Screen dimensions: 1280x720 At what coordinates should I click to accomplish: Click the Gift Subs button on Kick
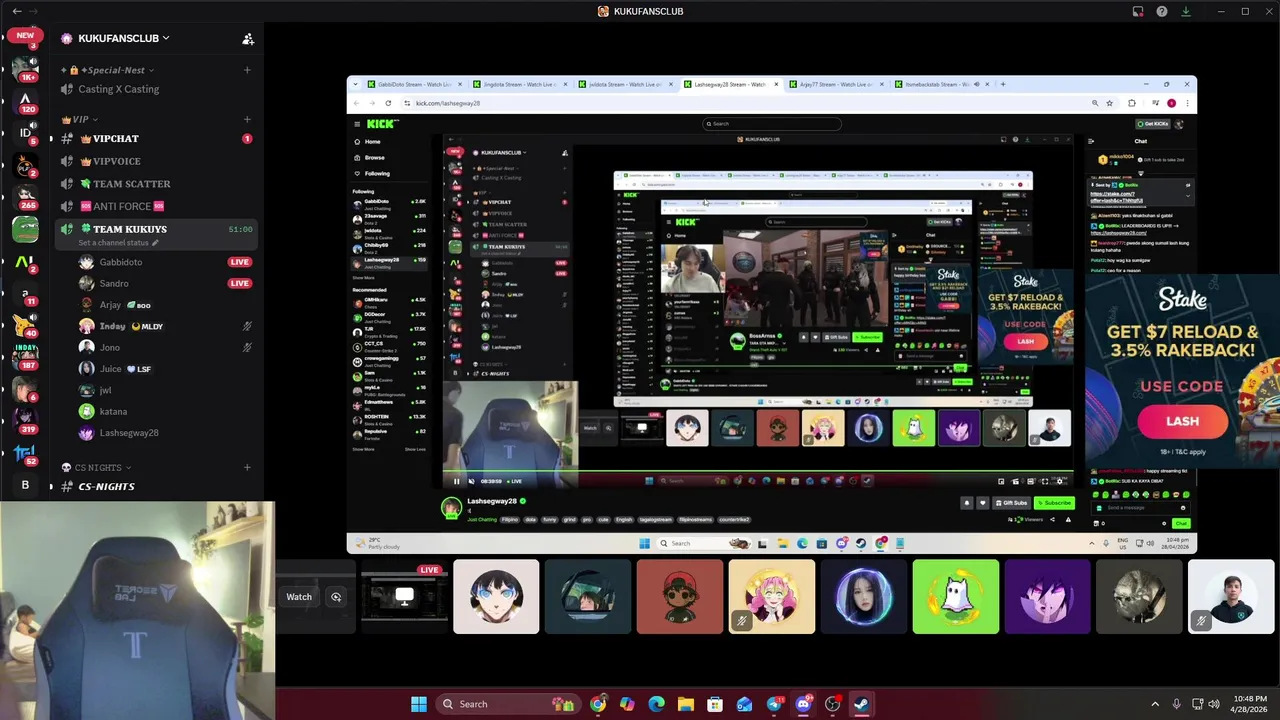(x=1011, y=503)
